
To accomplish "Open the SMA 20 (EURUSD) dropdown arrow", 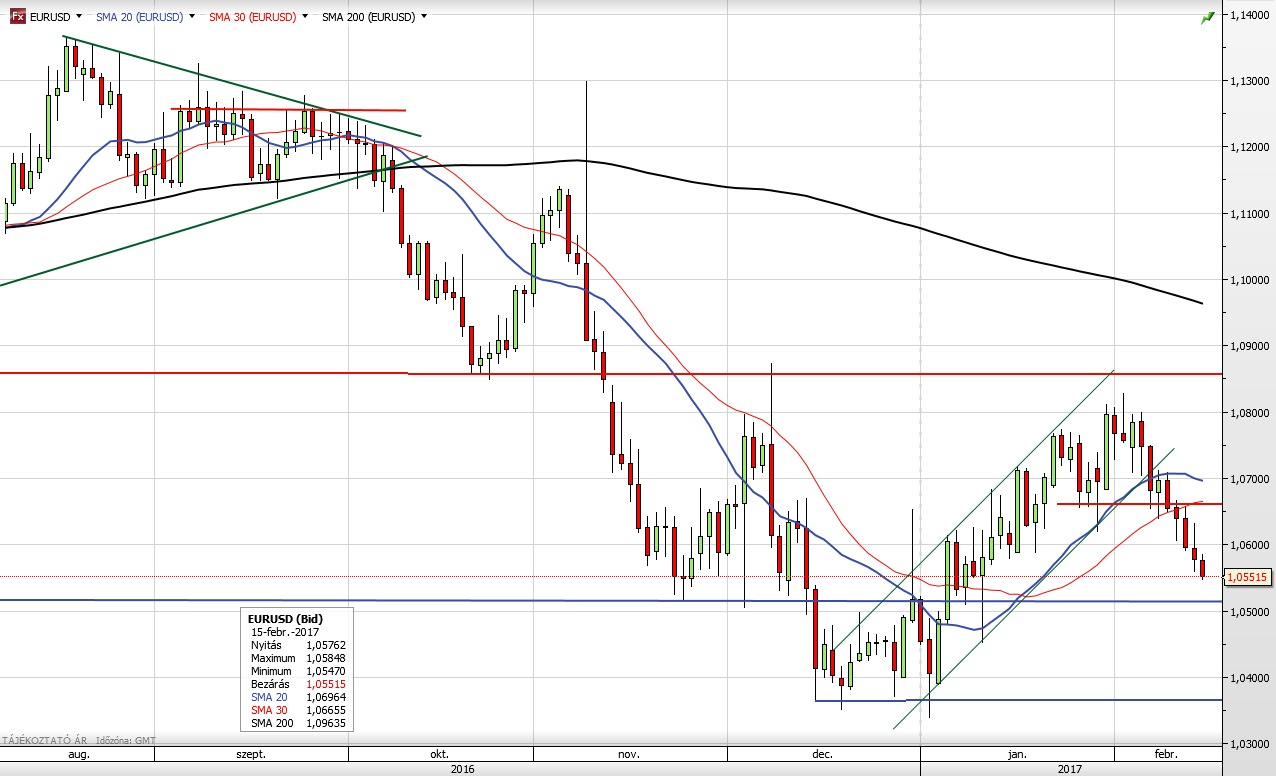I will (191, 17).
